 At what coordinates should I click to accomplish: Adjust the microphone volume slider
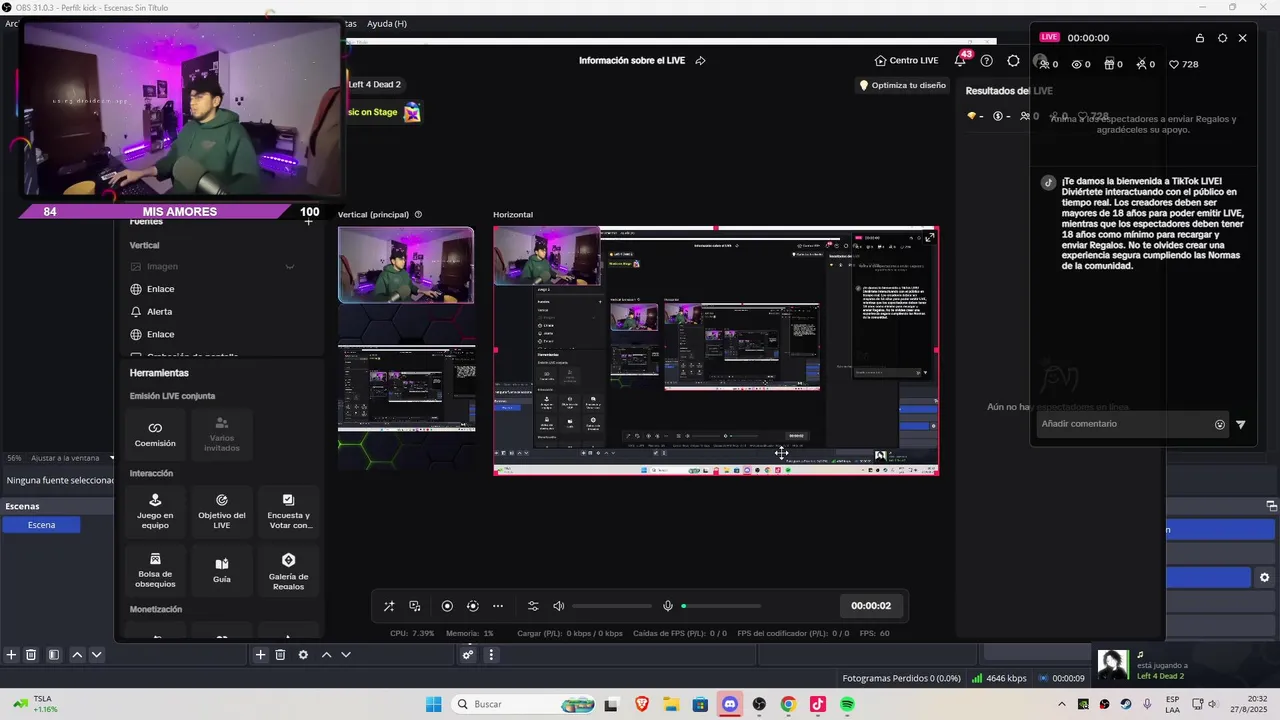(721, 606)
